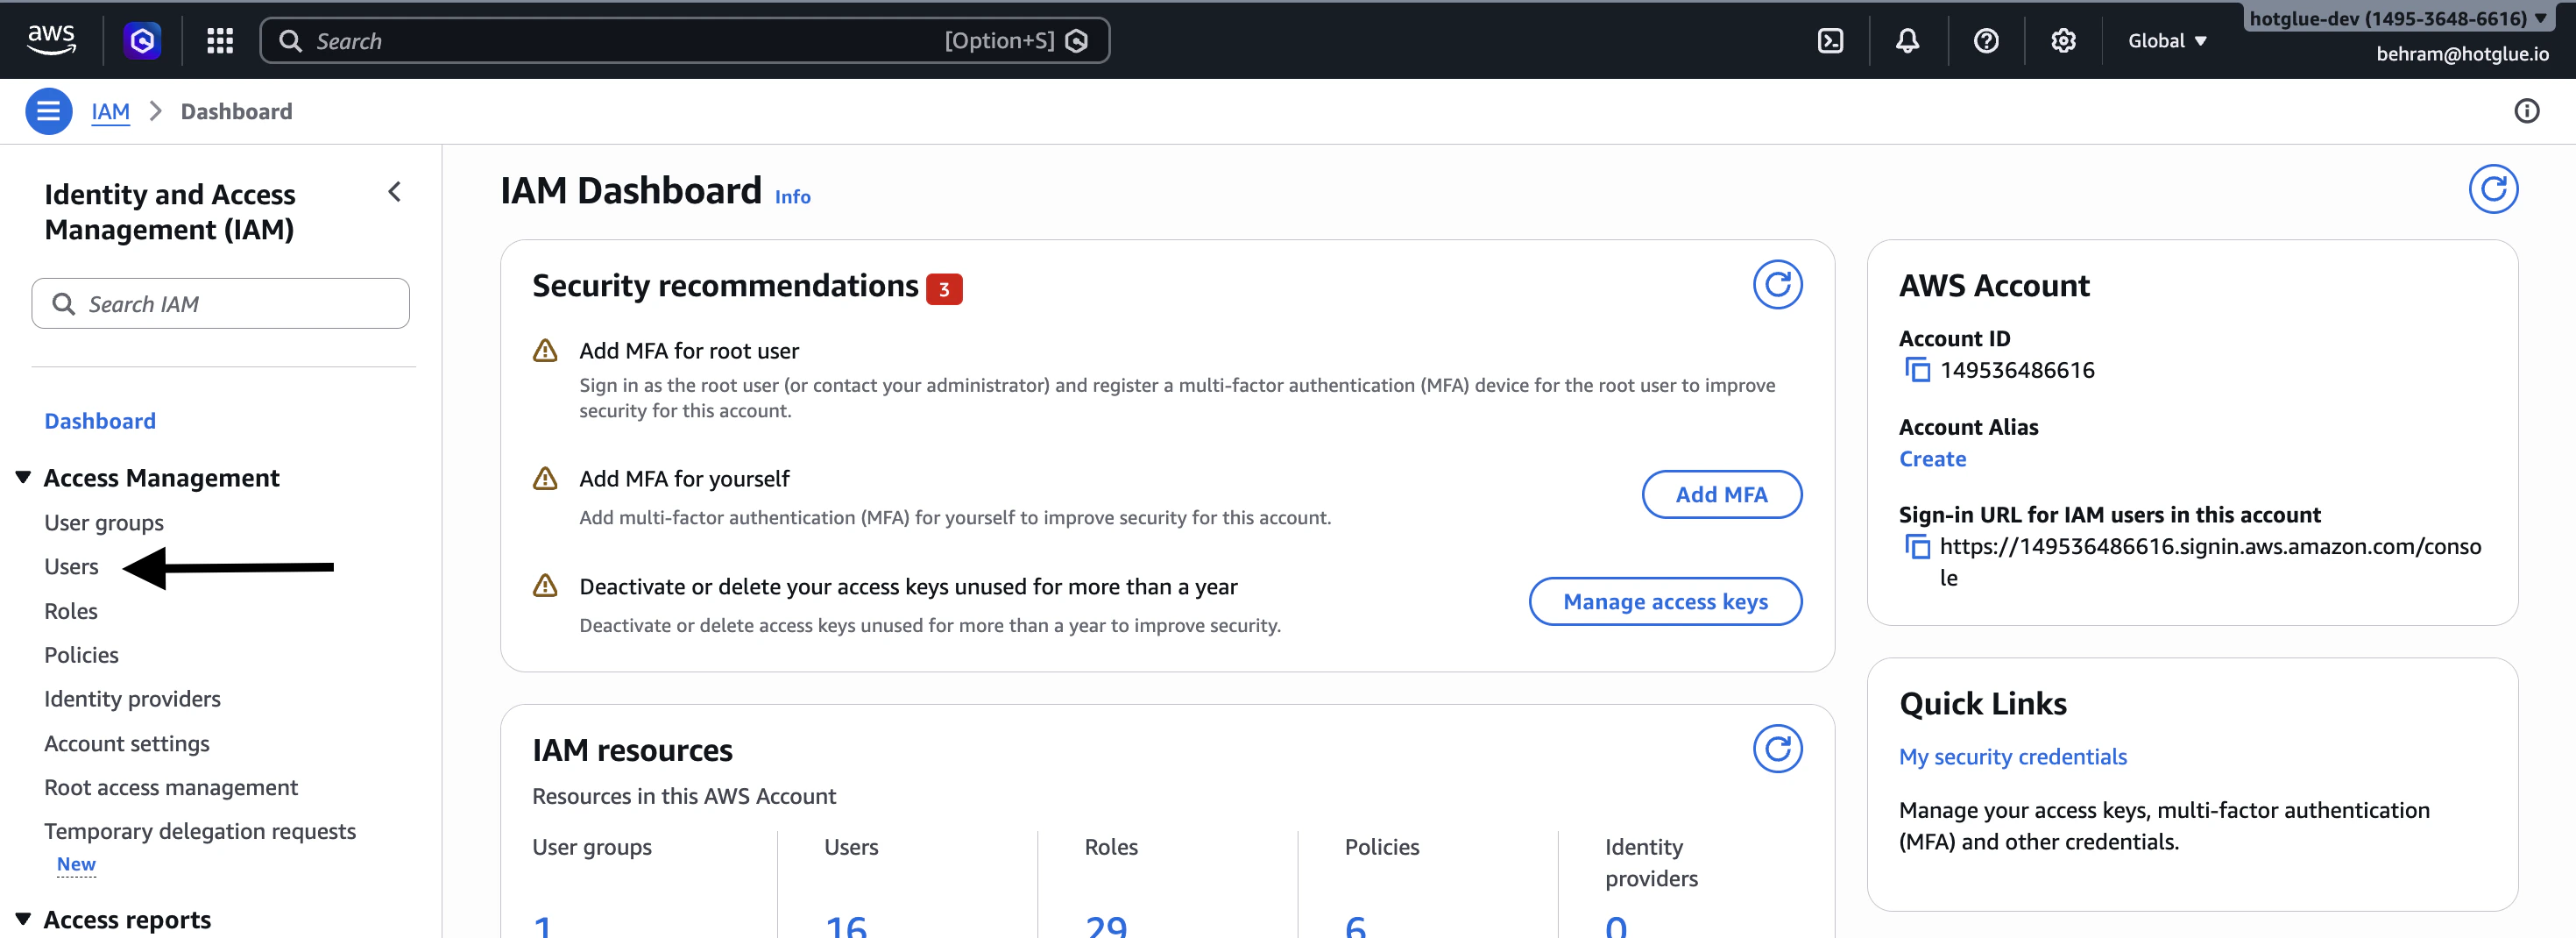2576x938 pixels.
Task: Open the Global region dropdown
Action: (x=2166, y=40)
